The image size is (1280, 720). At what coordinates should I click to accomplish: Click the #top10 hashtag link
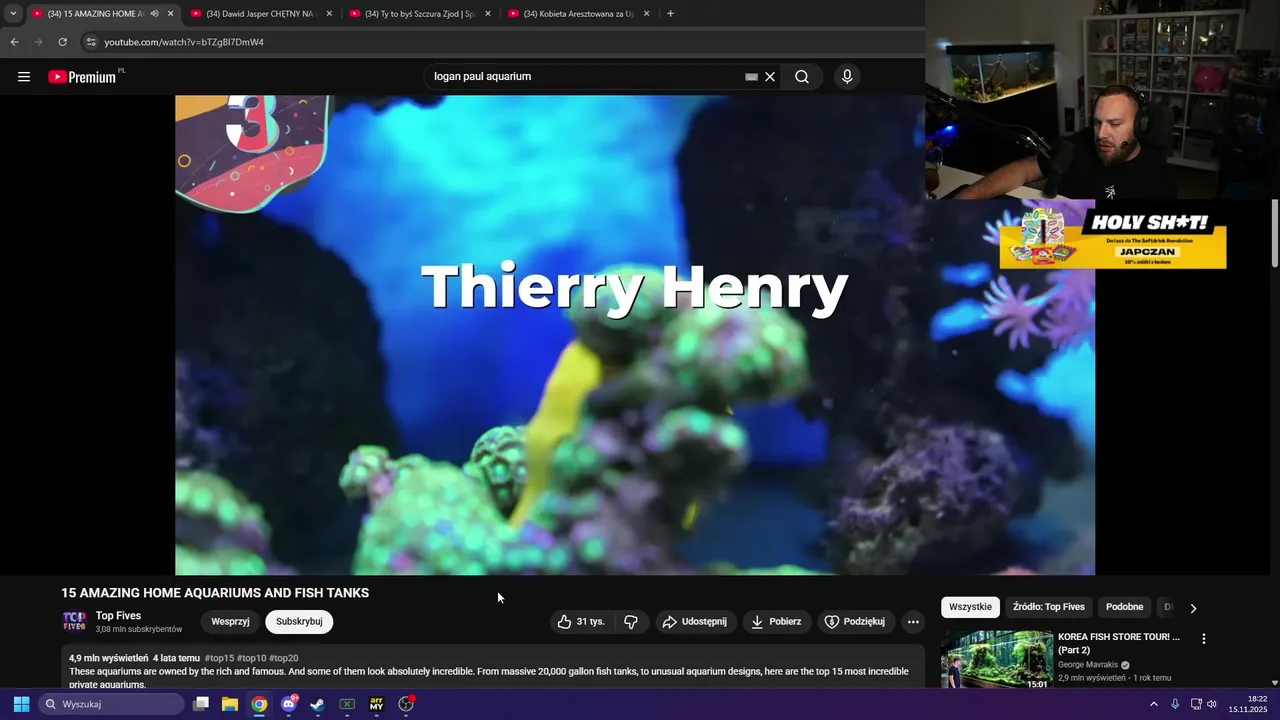tap(251, 658)
